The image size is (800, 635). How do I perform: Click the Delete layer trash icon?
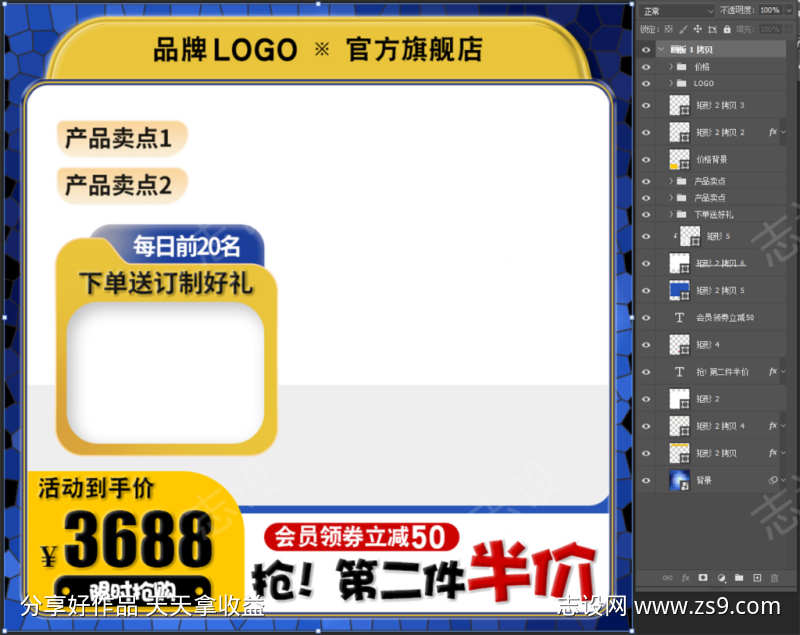coord(775,577)
